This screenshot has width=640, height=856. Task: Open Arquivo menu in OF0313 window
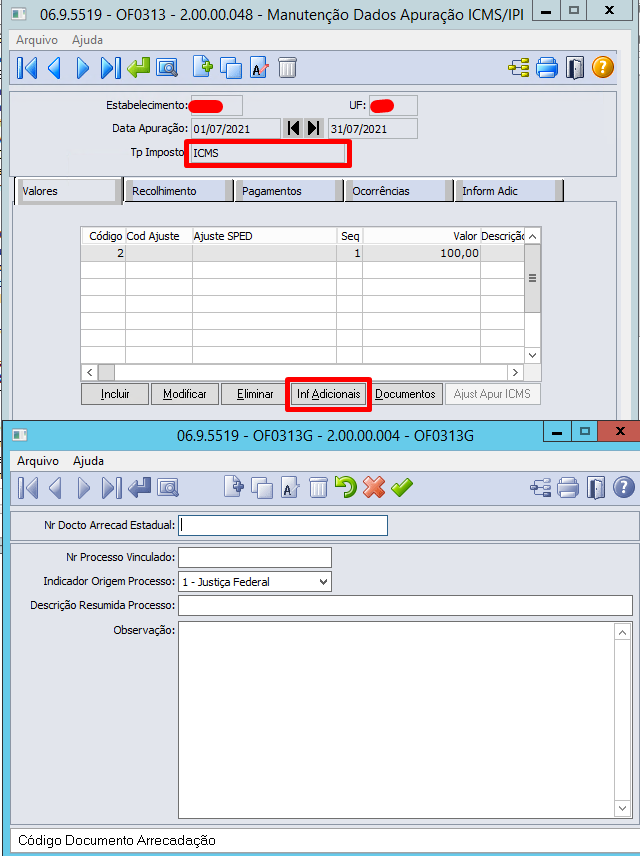37,40
